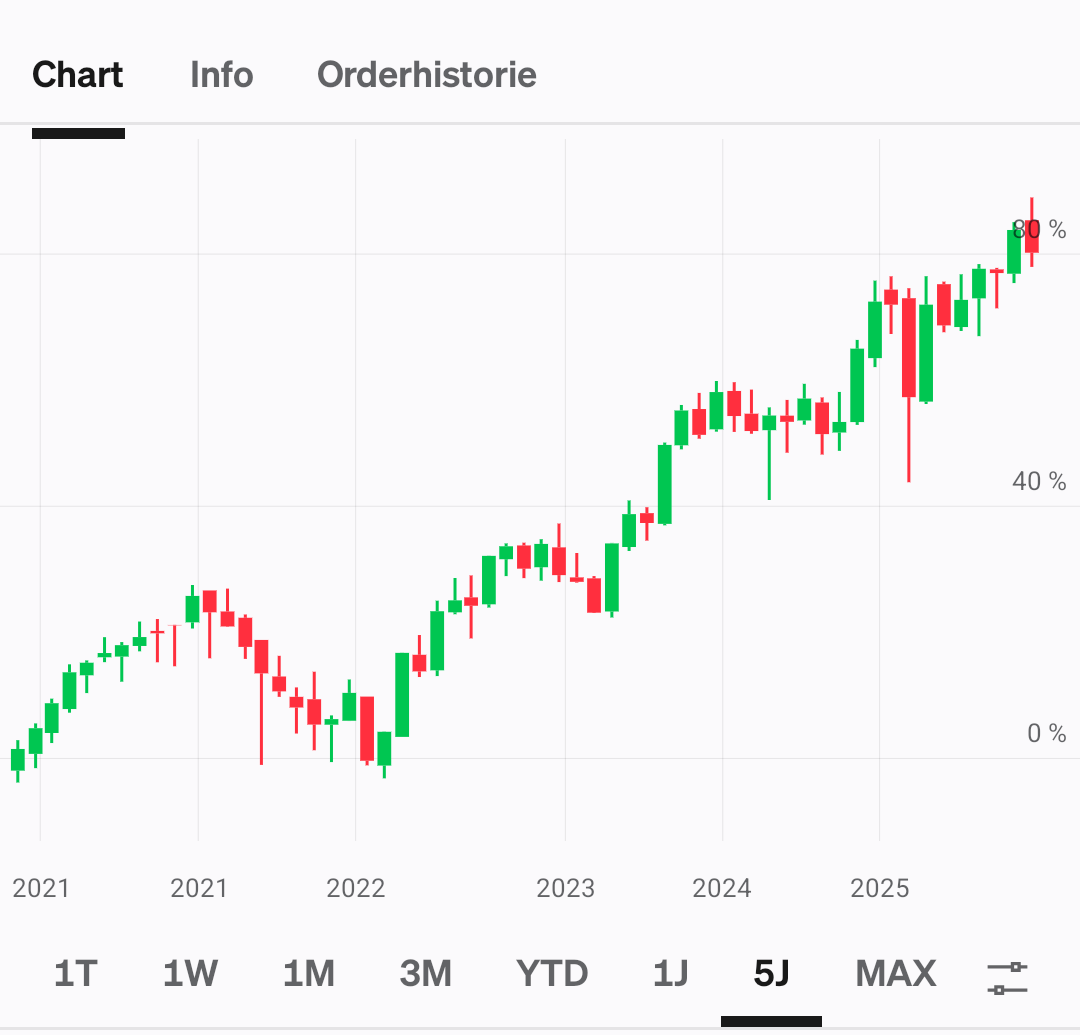Click the rightmost red candlestick
This screenshot has width=1080, height=1035.
[x=1032, y=237]
